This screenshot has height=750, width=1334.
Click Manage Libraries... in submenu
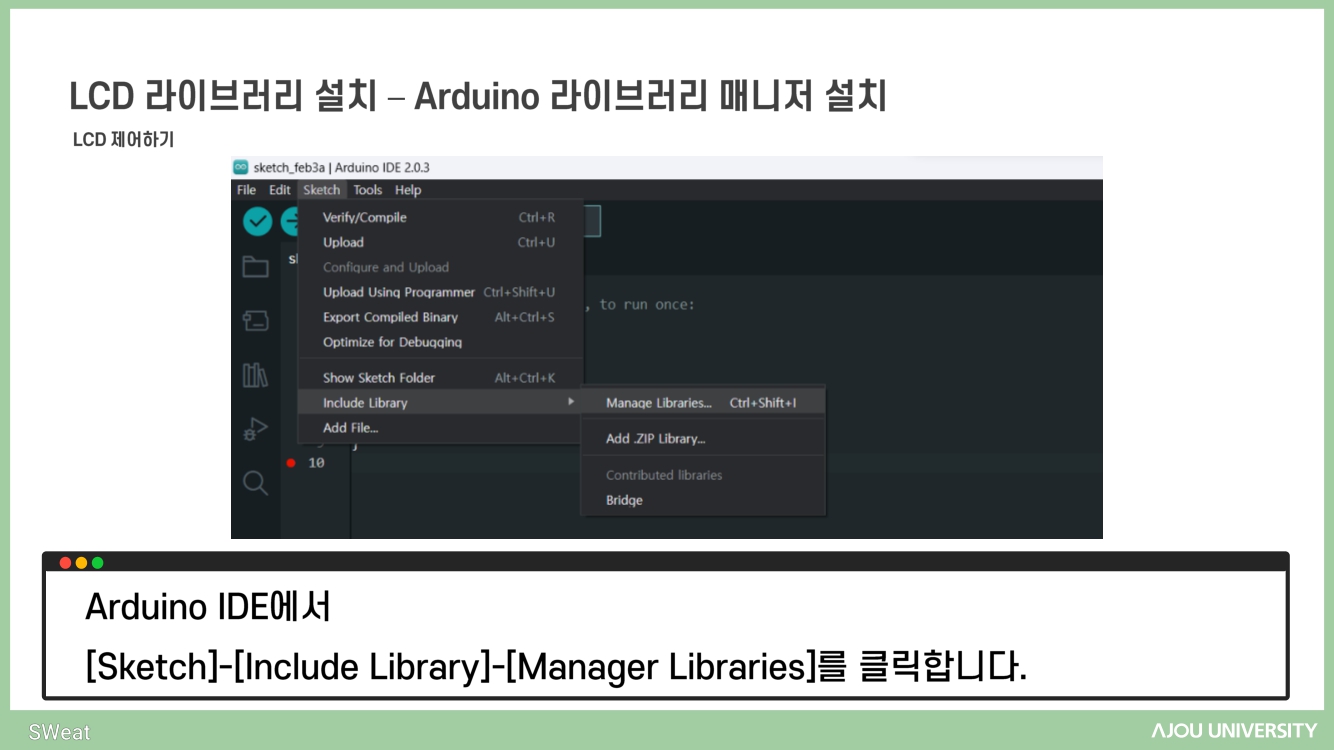[x=703, y=403]
